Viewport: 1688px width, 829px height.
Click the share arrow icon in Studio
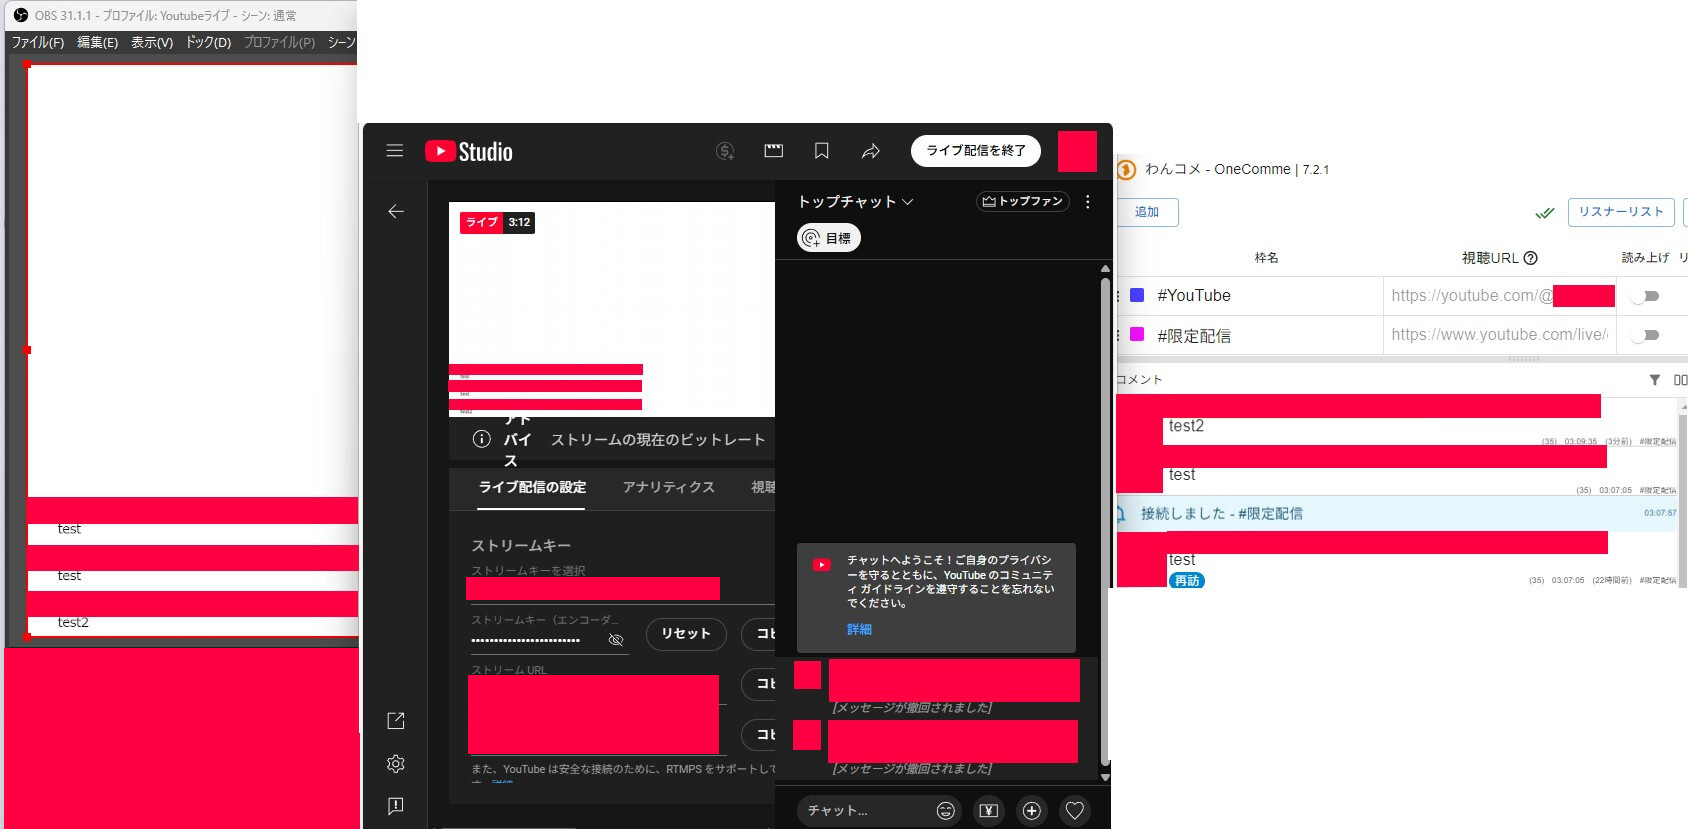coord(871,151)
